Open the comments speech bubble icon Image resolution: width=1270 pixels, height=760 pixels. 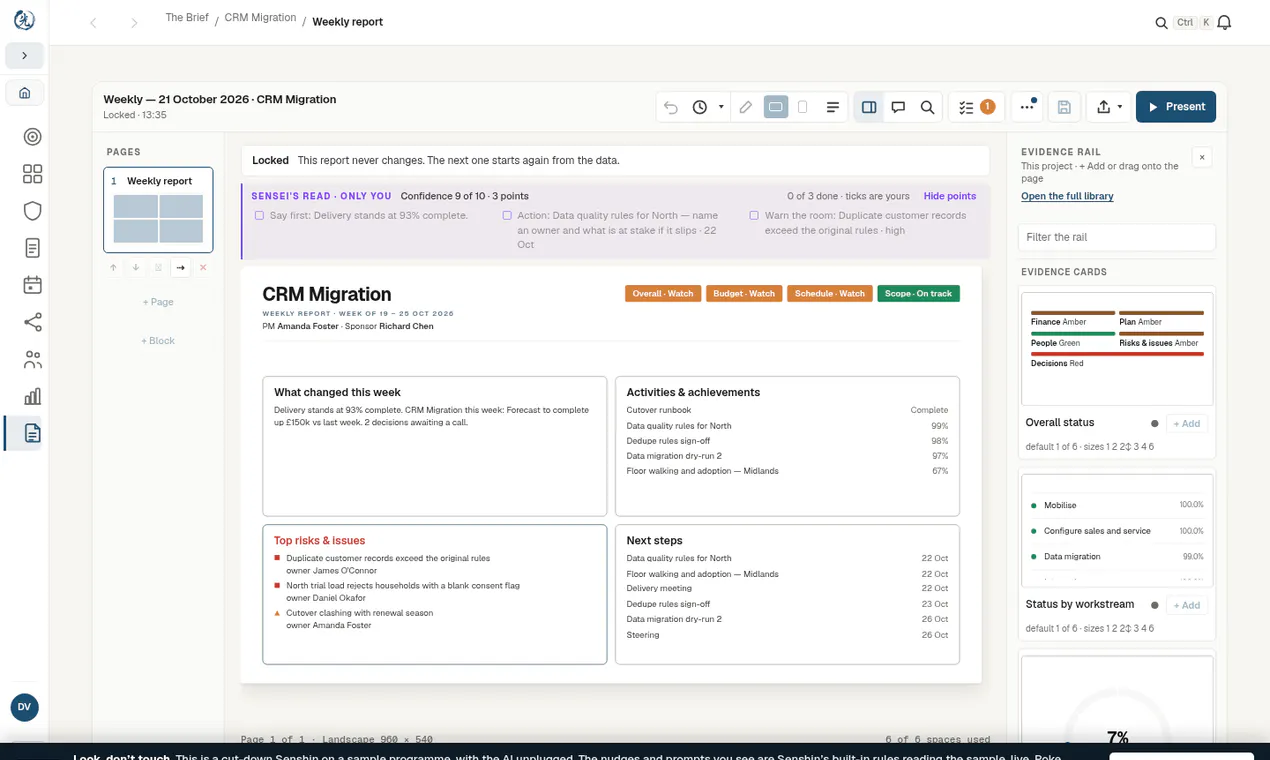coord(898,107)
